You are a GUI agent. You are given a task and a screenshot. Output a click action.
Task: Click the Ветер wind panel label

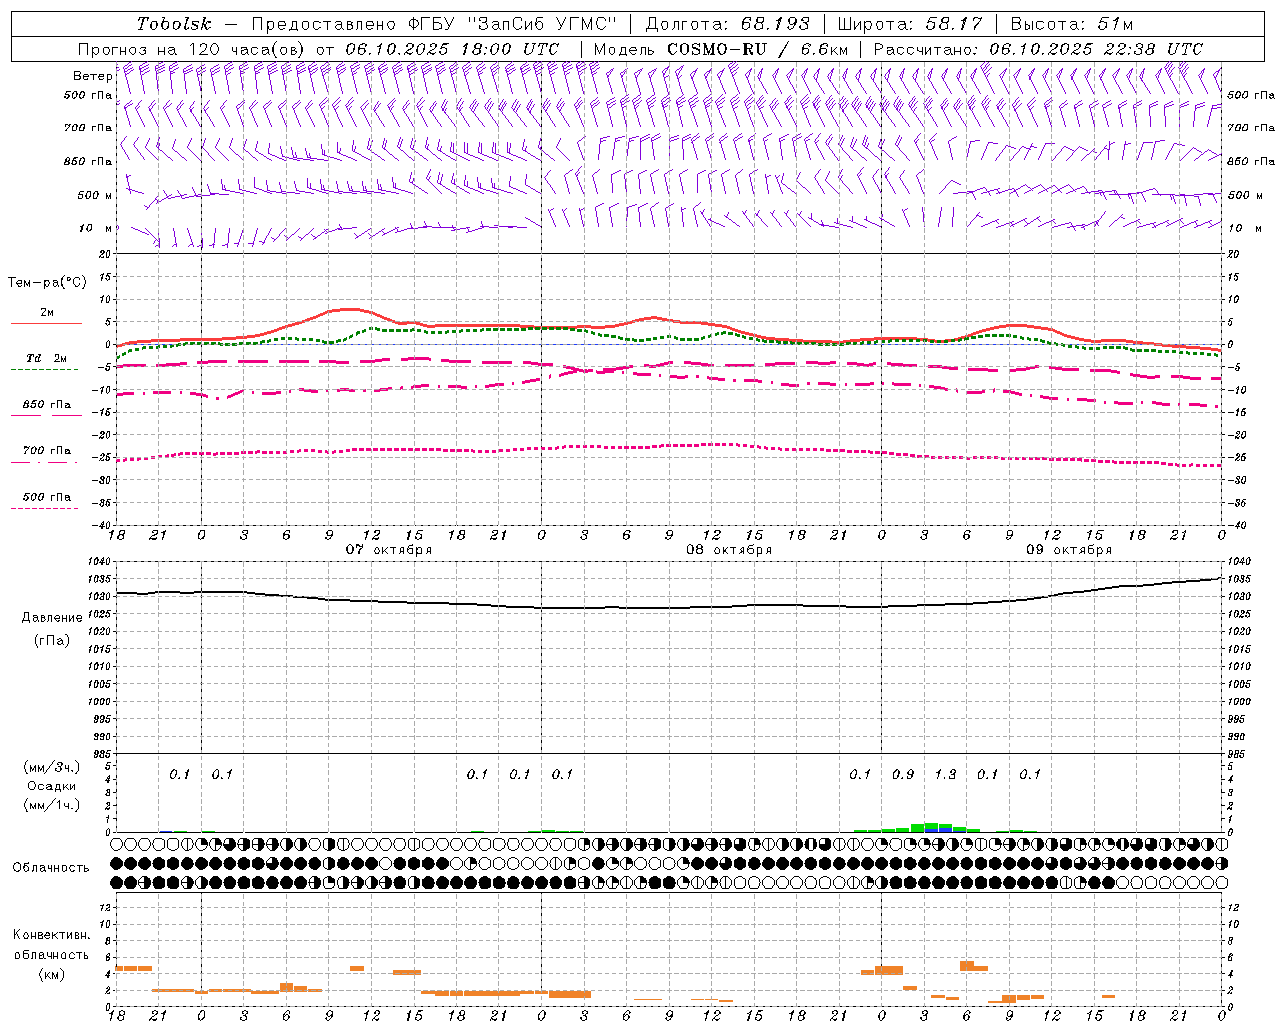coord(92,76)
